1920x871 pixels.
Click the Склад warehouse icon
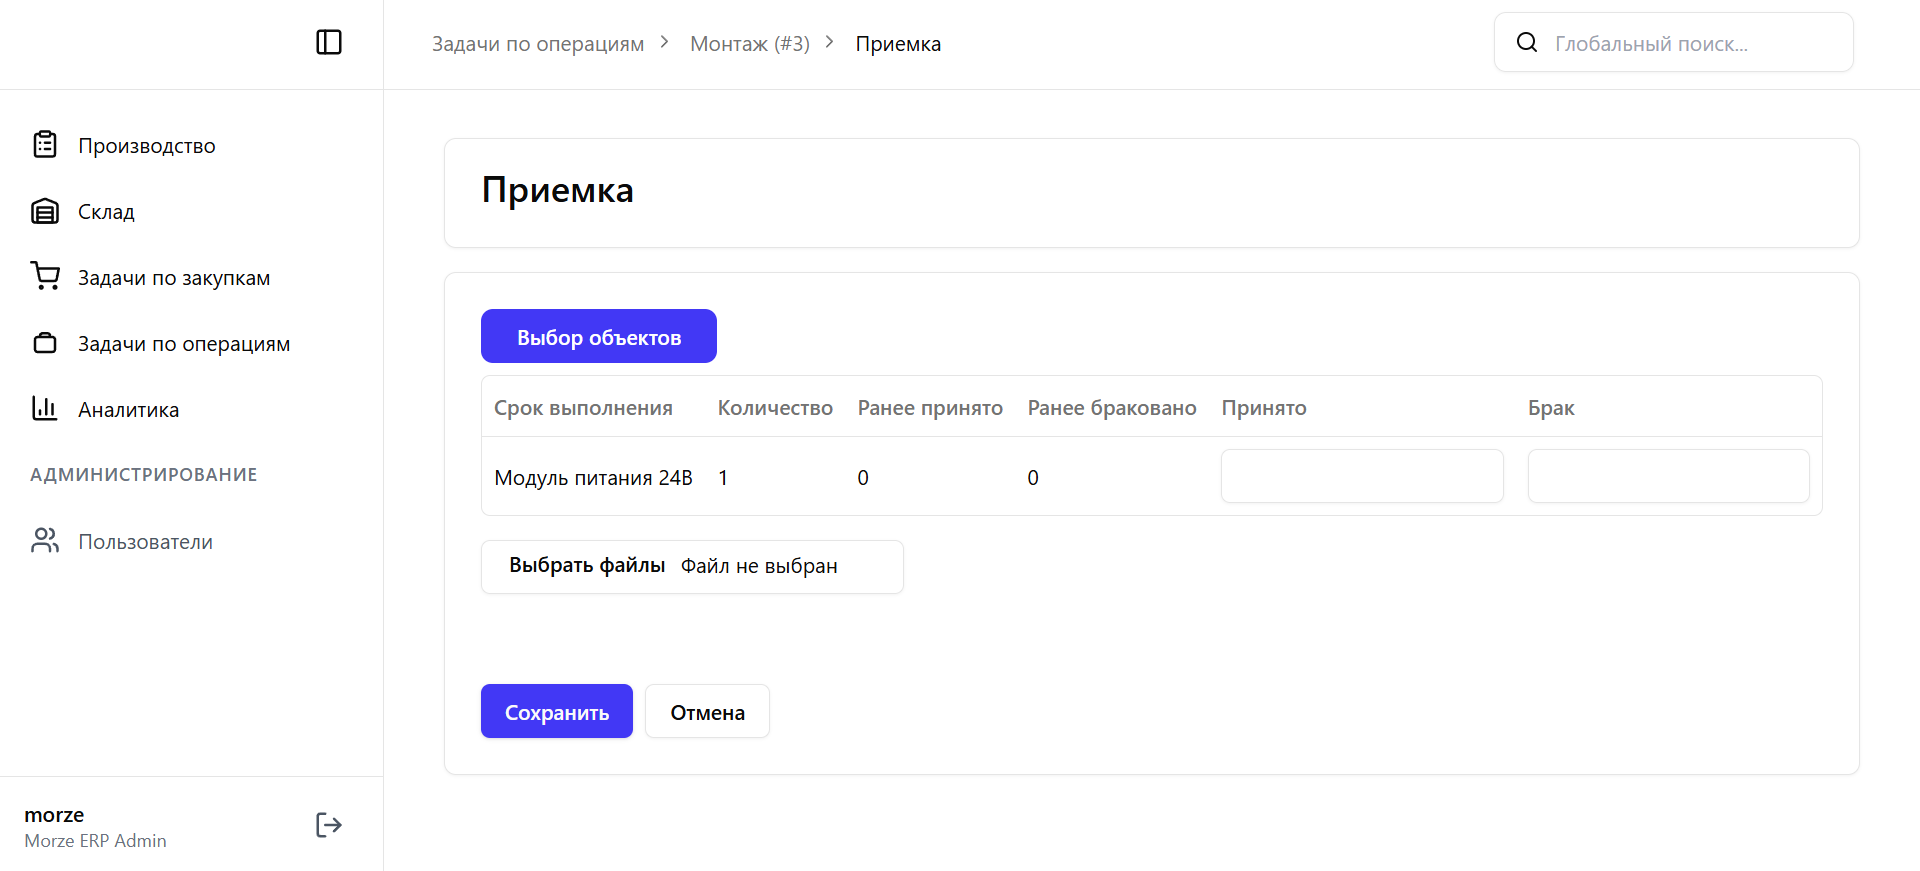[45, 211]
